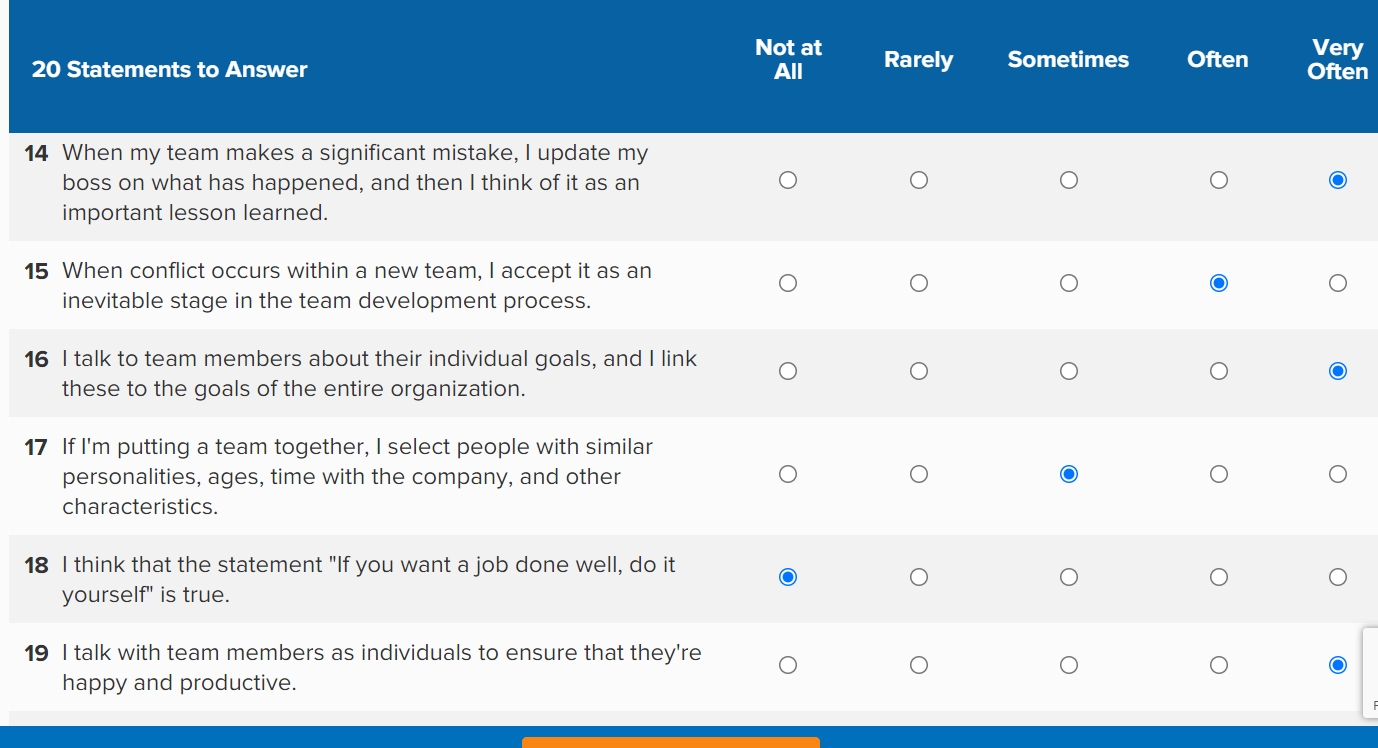
Task: Choose 'Often' for statement 16 individual goals
Action: click(x=1218, y=371)
